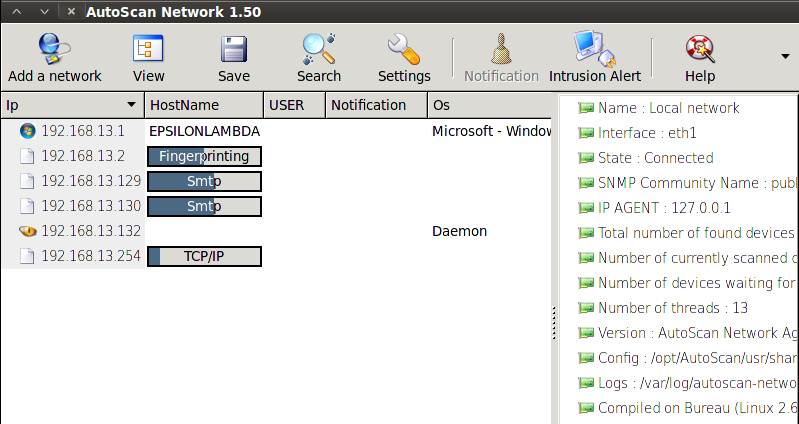The image size is (799, 424).
Task: Open the View toolbar icon
Action: (148, 50)
